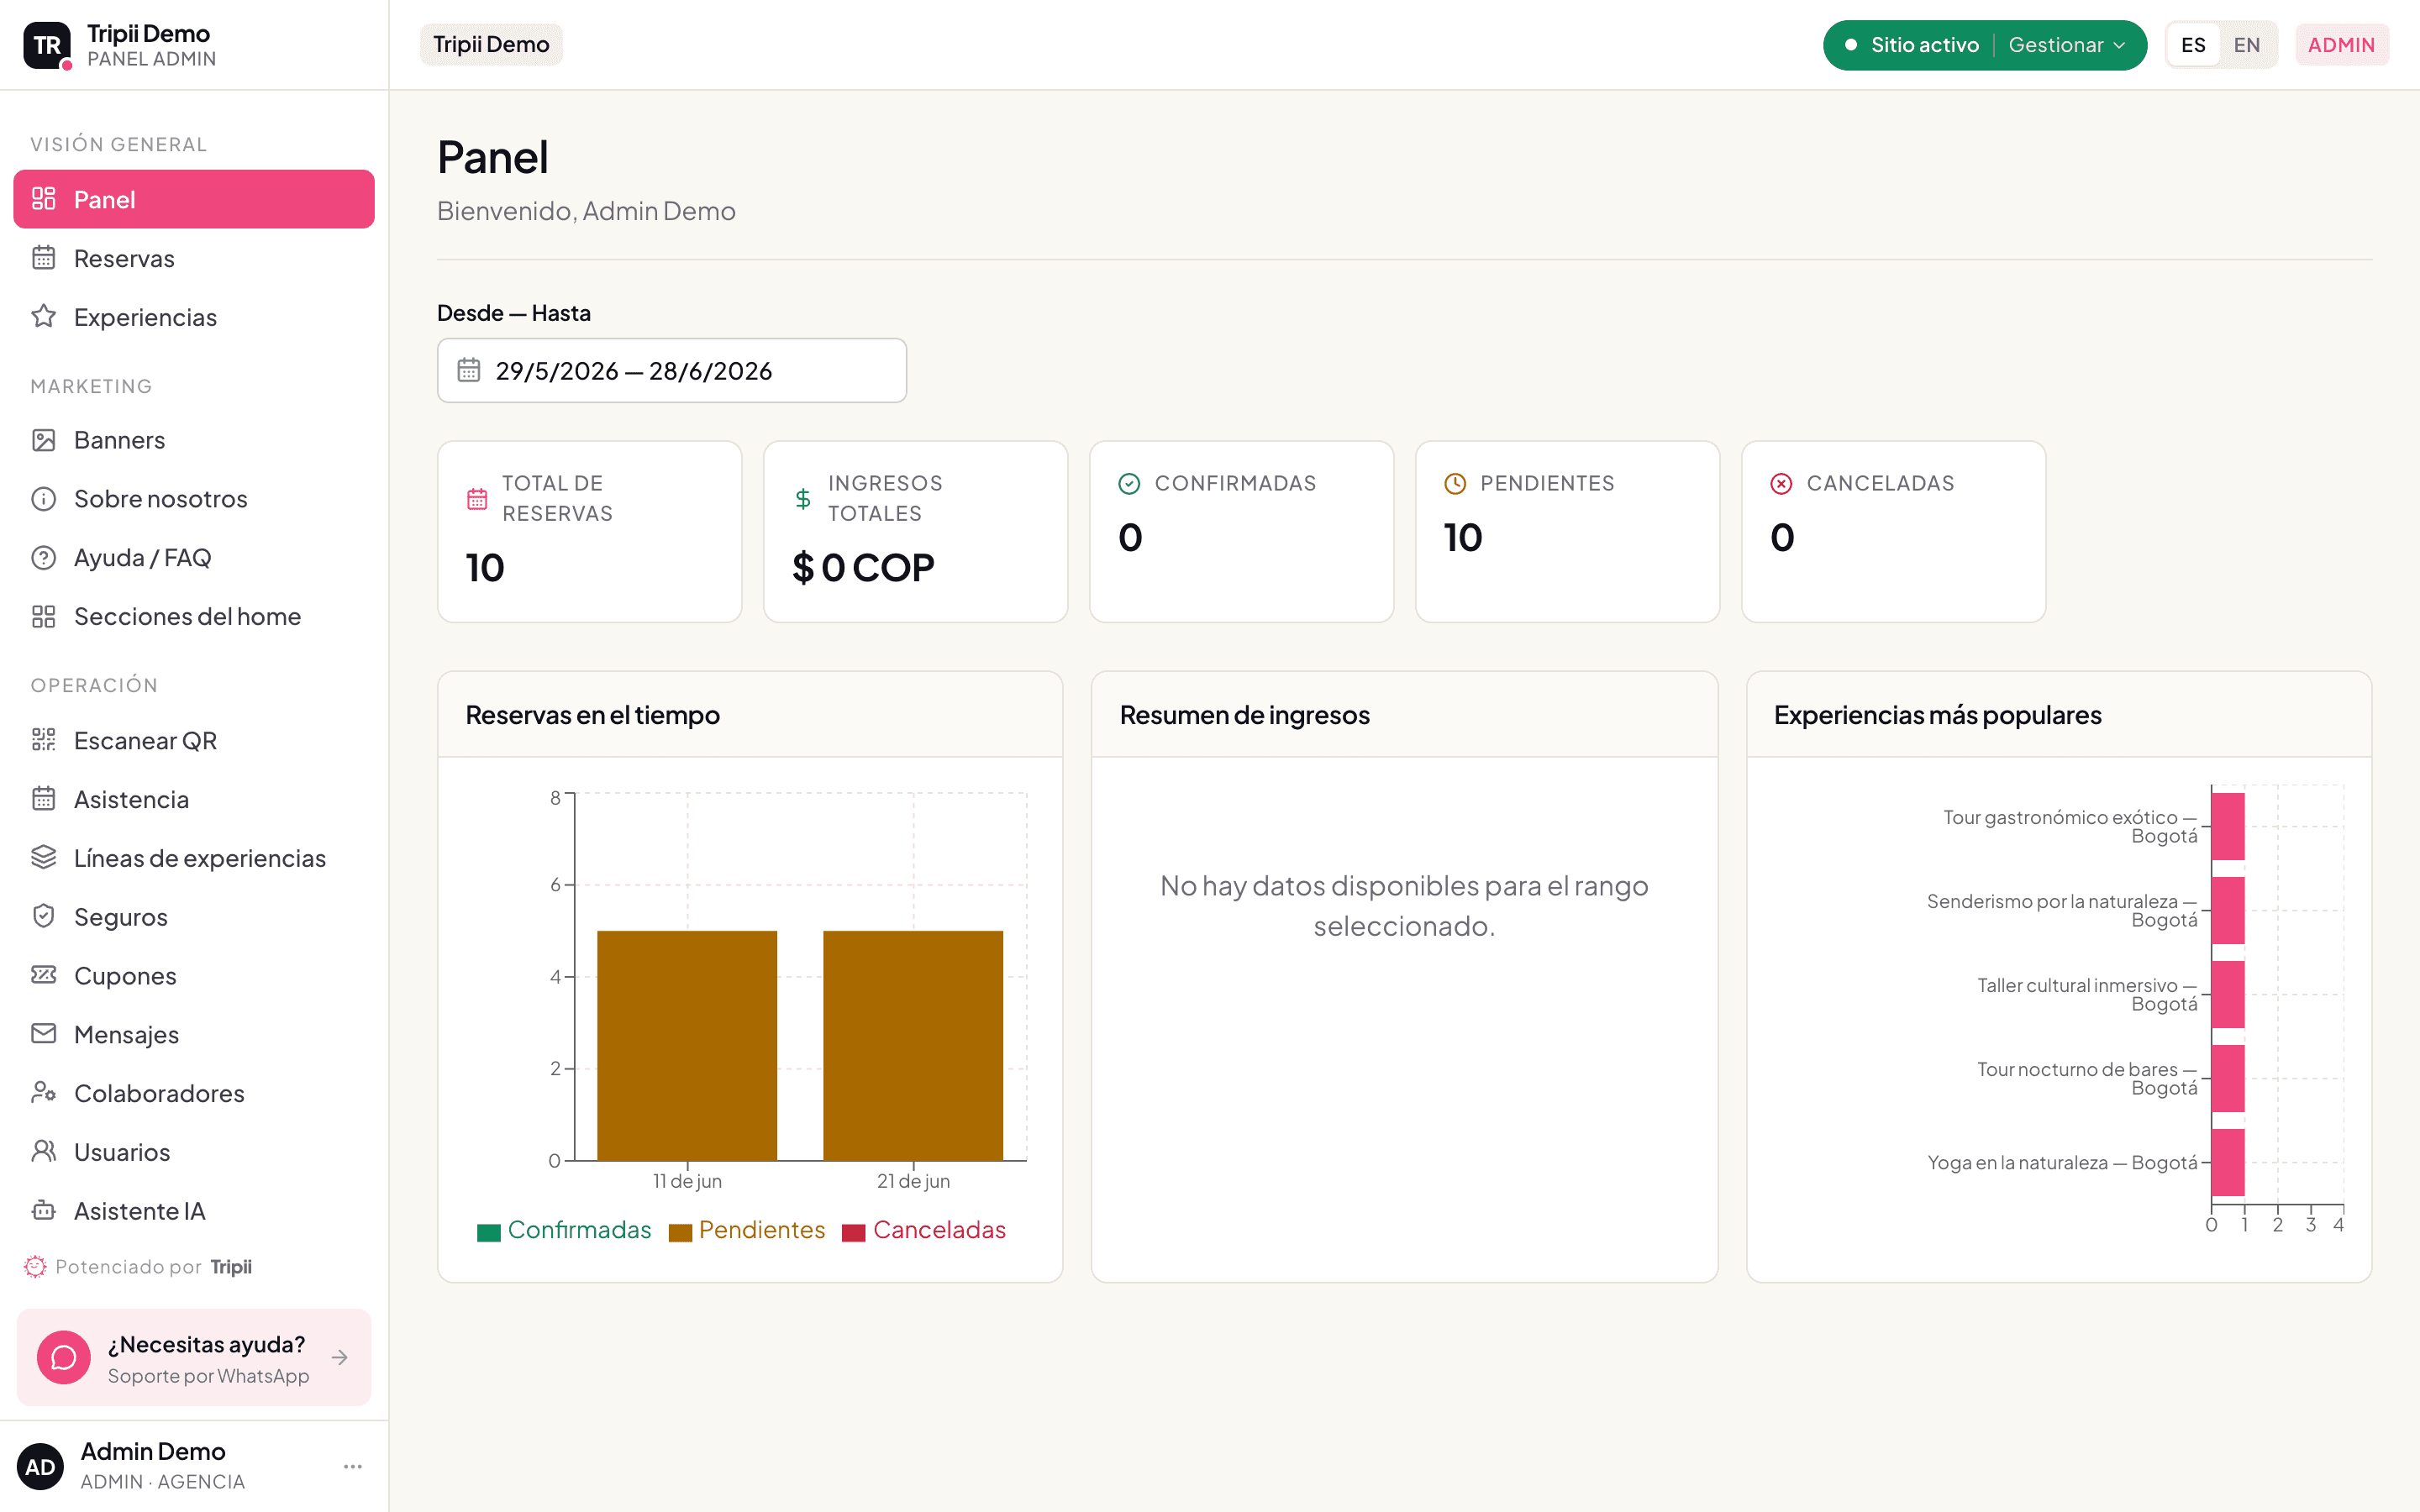Open Asistente IA page
The image size is (2420, 1512).
[x=194, y=1210]
